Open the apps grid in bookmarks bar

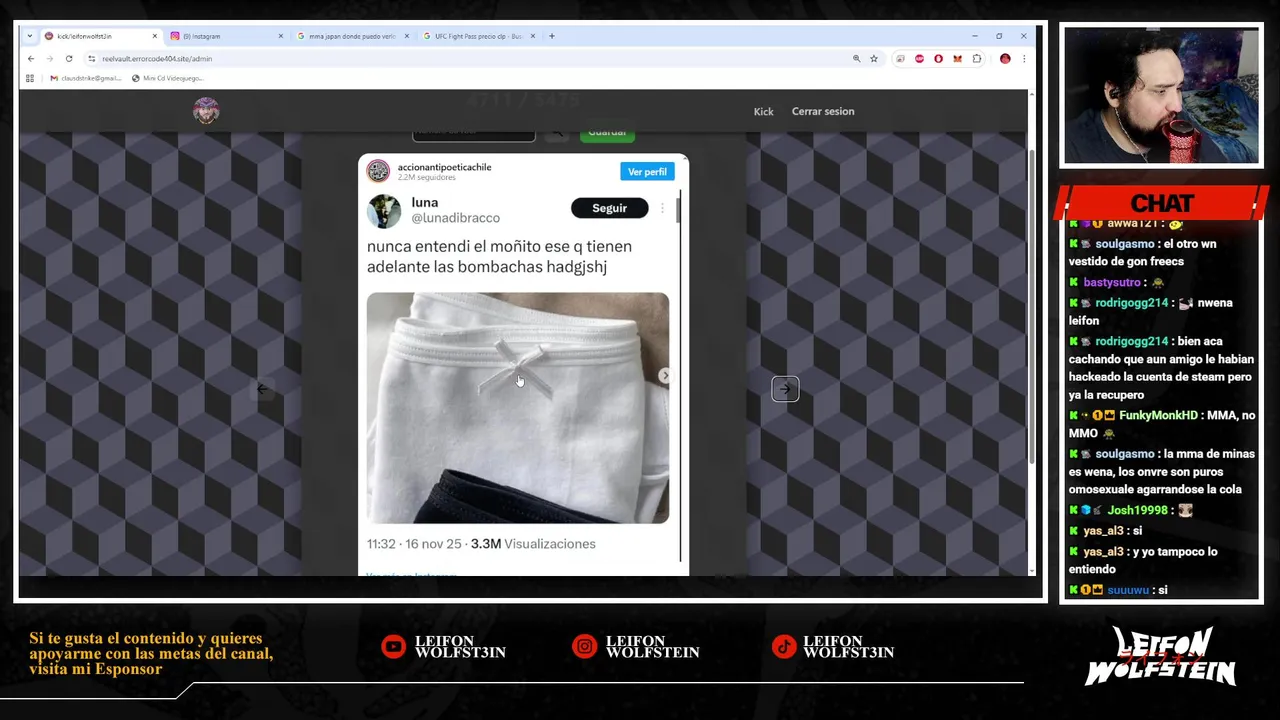(30, 78)
